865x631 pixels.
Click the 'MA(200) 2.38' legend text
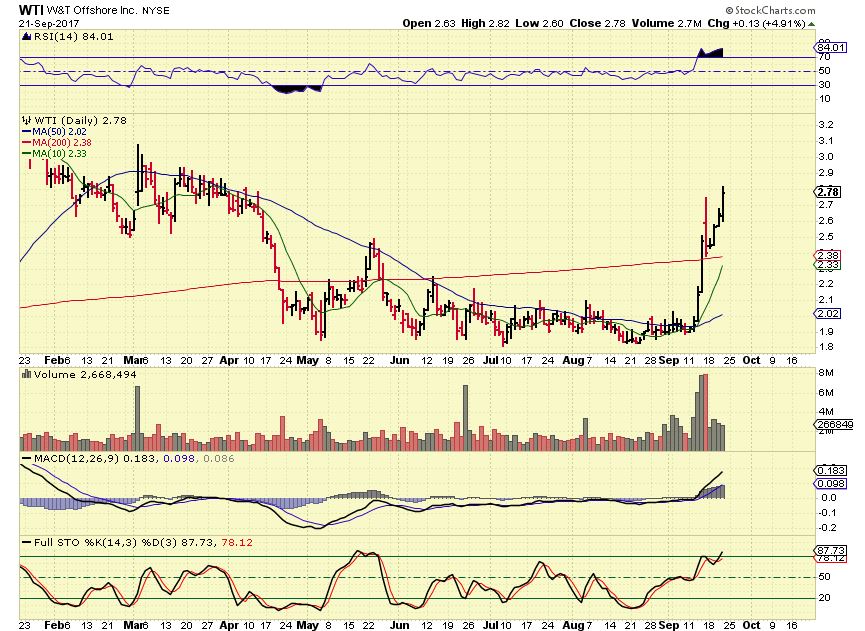[62, 142]
